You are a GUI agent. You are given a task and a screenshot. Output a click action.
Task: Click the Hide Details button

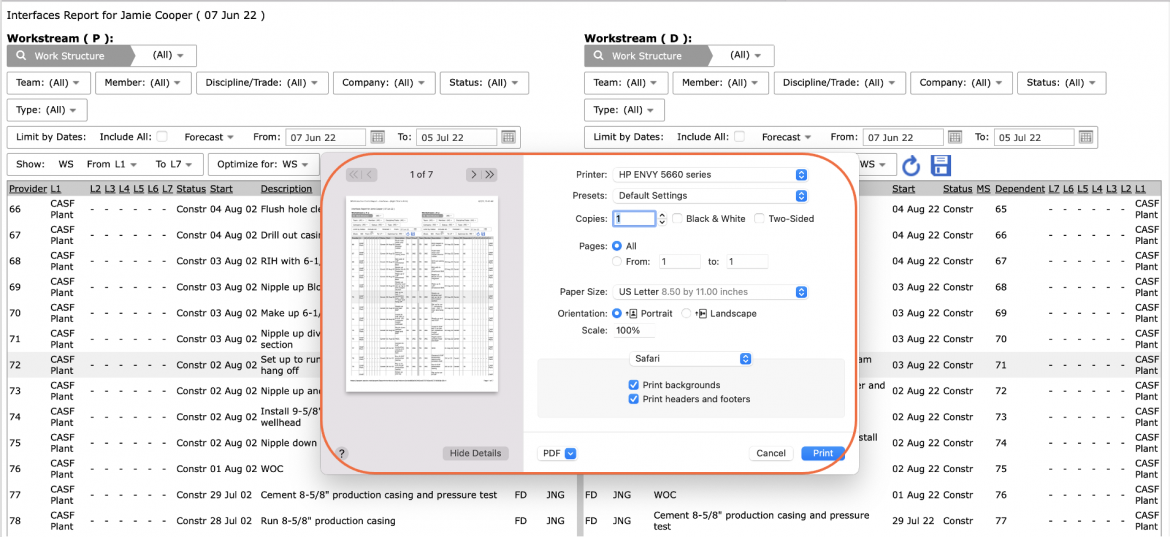(x=475, y=453)
